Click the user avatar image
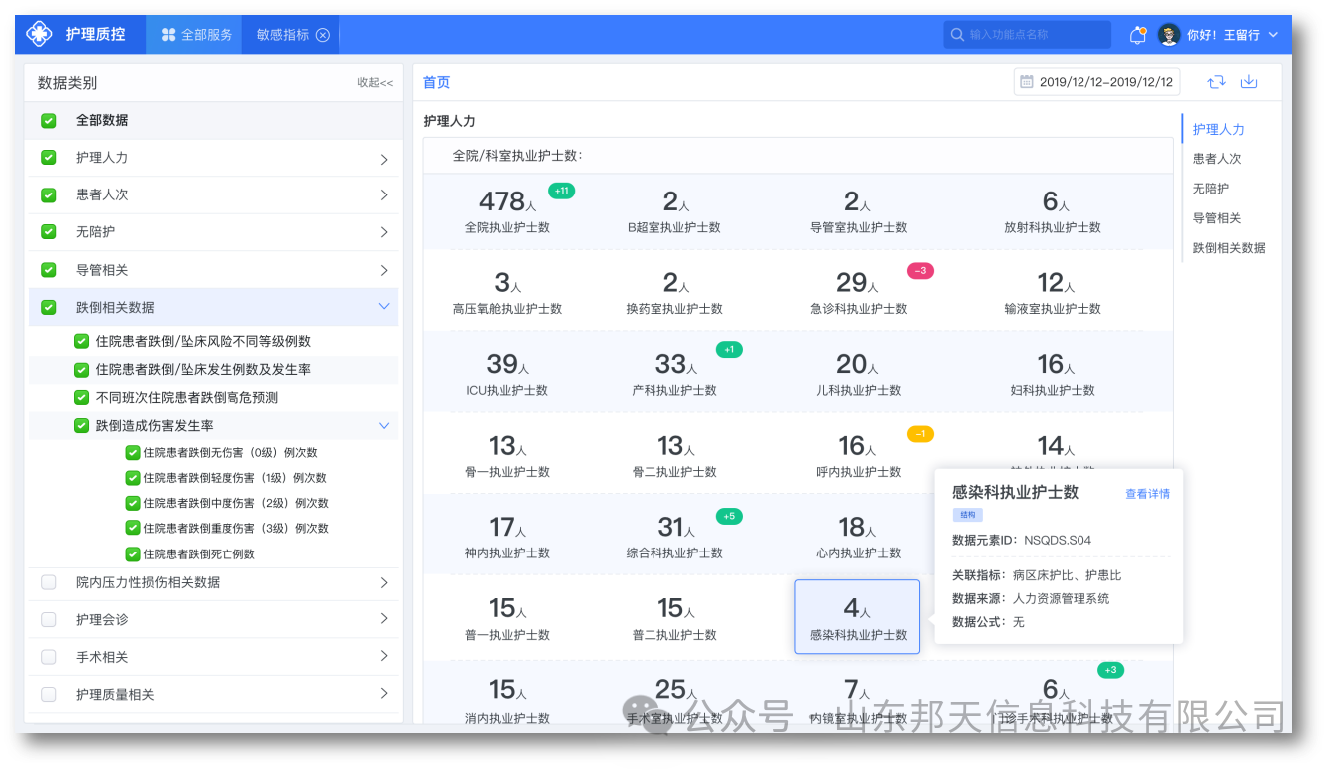The width and height of the screenshot is (1329, 770). click(1170, 34)
